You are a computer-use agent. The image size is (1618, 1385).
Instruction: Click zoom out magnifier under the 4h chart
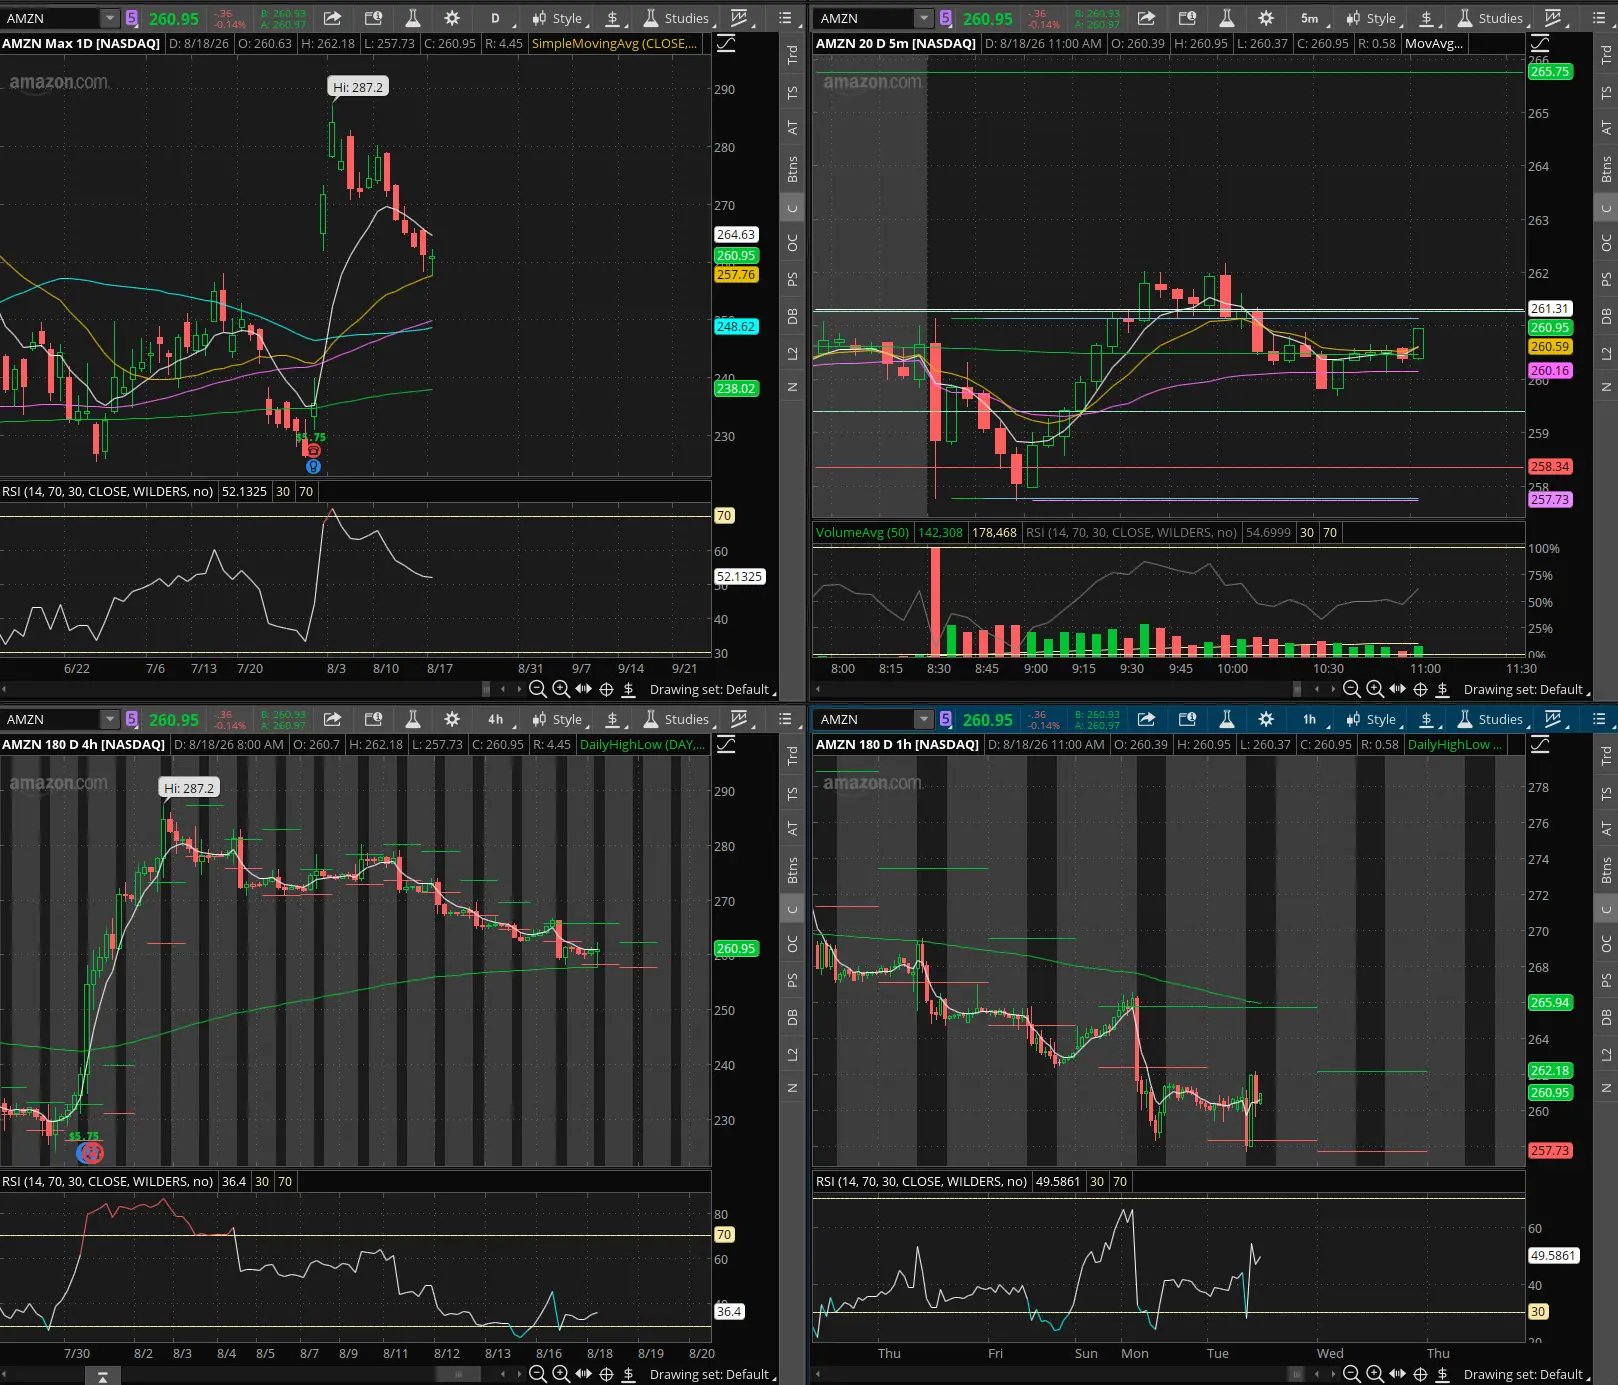[537, 1374]
